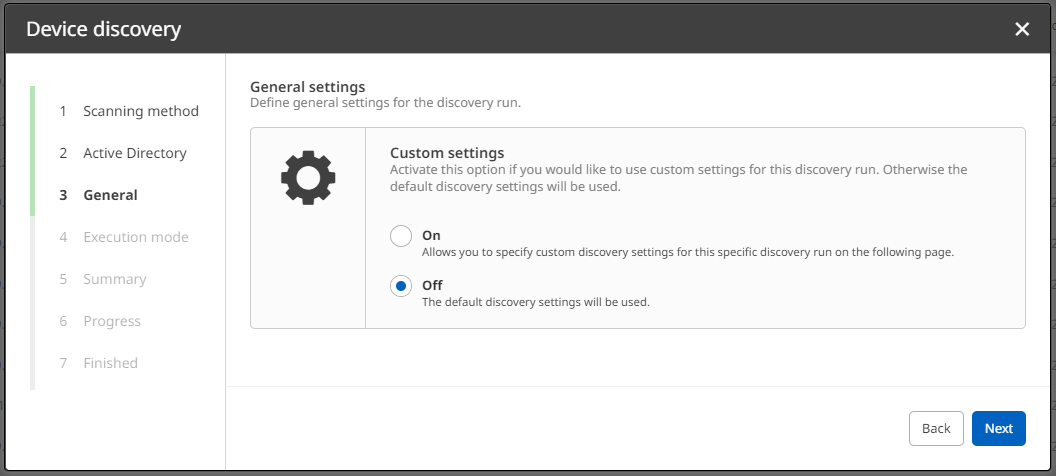
Task: Click the On option's description text
Action: [x=687, y=252]
